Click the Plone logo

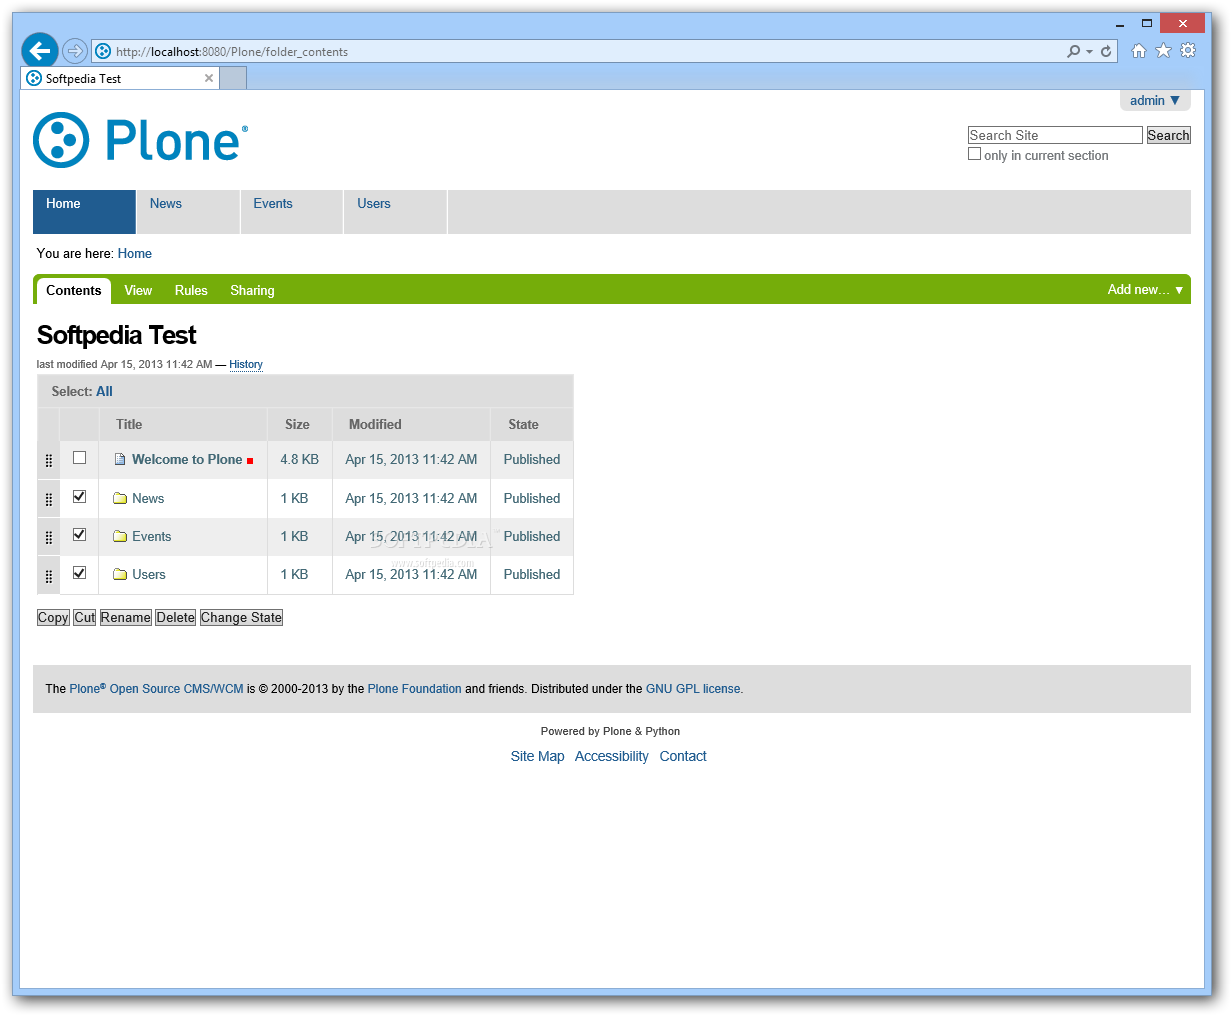pos(141,140)
